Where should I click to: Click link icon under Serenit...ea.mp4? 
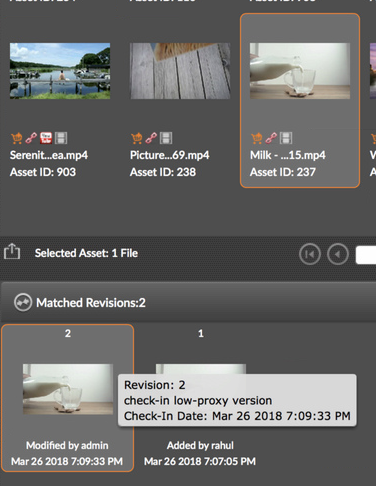(x=31, y=138)
